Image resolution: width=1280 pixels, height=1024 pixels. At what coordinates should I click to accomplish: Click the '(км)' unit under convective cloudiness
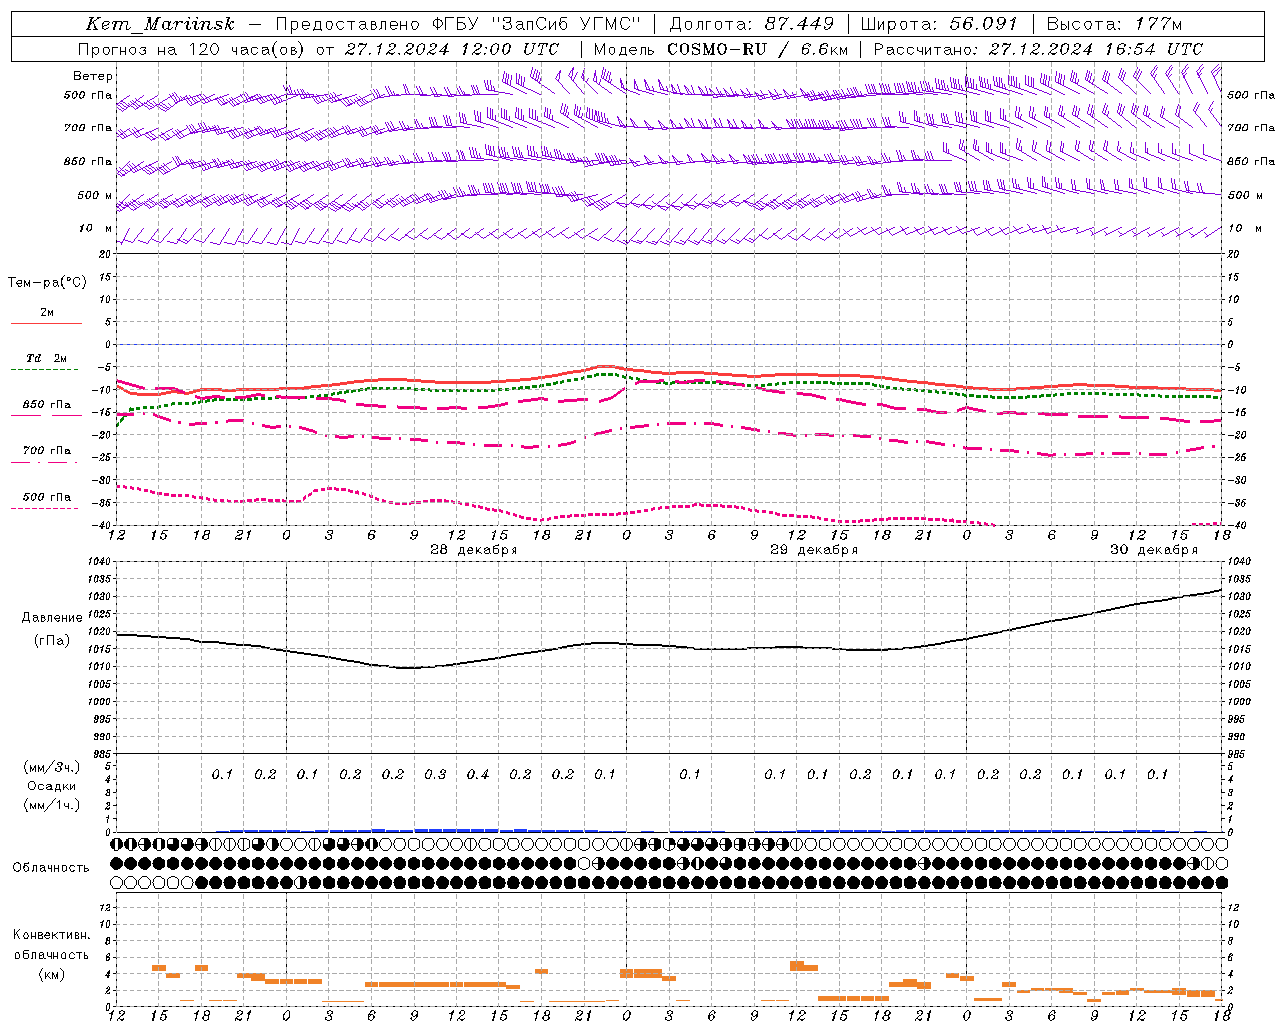[51, 974]
